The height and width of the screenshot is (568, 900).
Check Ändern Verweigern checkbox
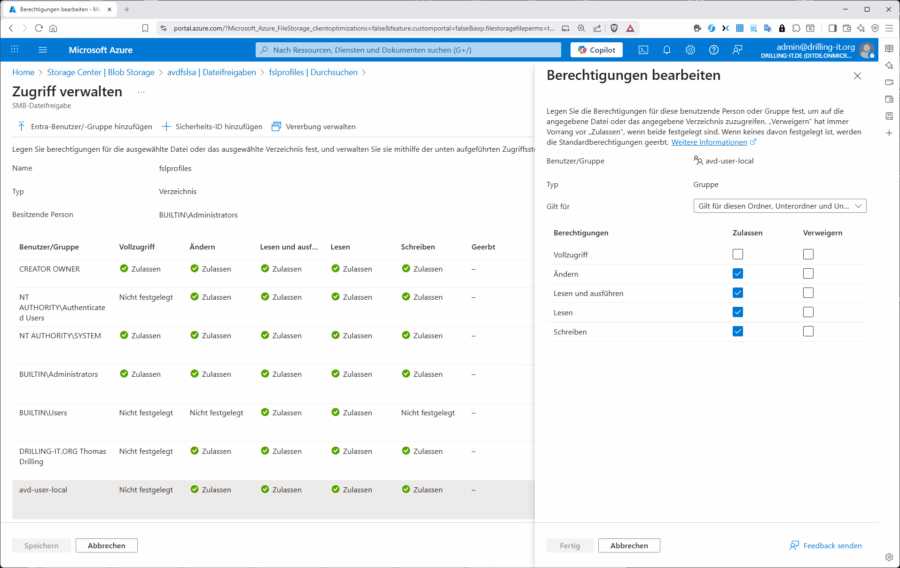[808, 274]
